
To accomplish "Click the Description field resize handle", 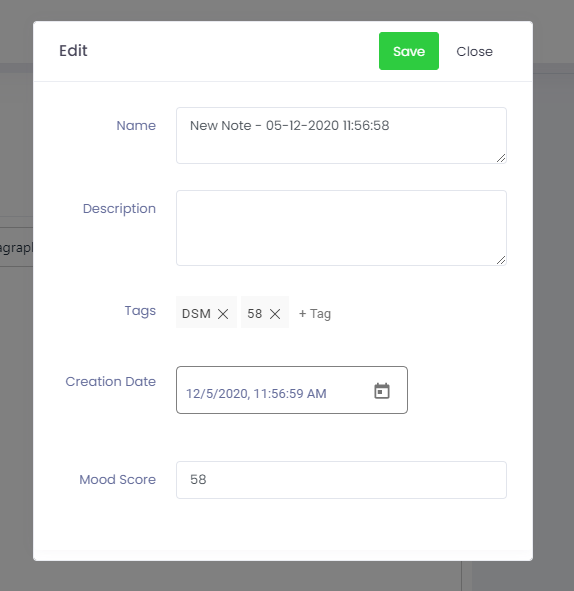I will 501,260.
